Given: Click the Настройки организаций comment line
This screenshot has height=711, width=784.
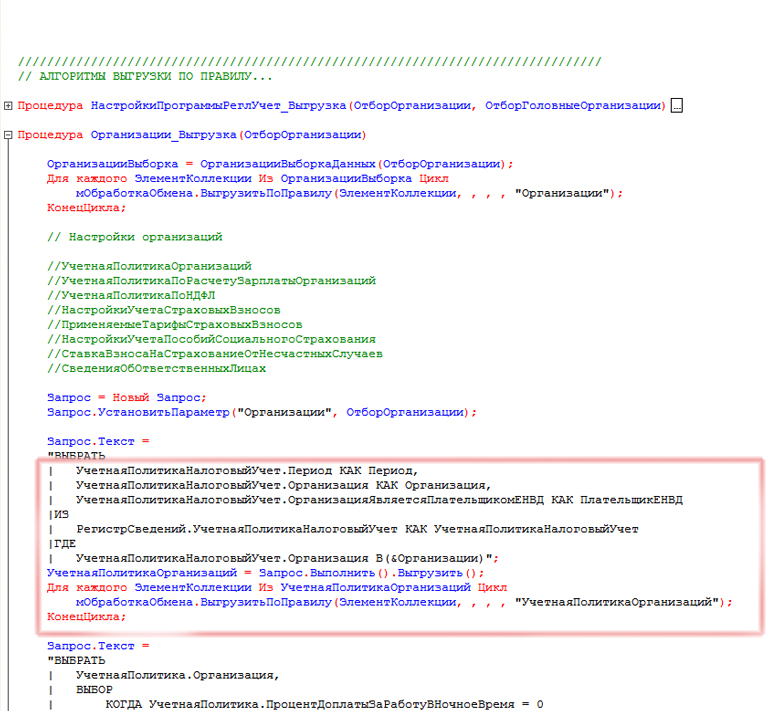Looking at the screenshot, I should tap(135, 237).
